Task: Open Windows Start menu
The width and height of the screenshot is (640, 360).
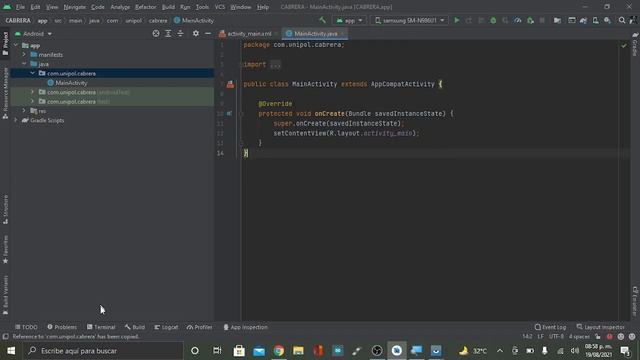Action: (x=11, y=351)
